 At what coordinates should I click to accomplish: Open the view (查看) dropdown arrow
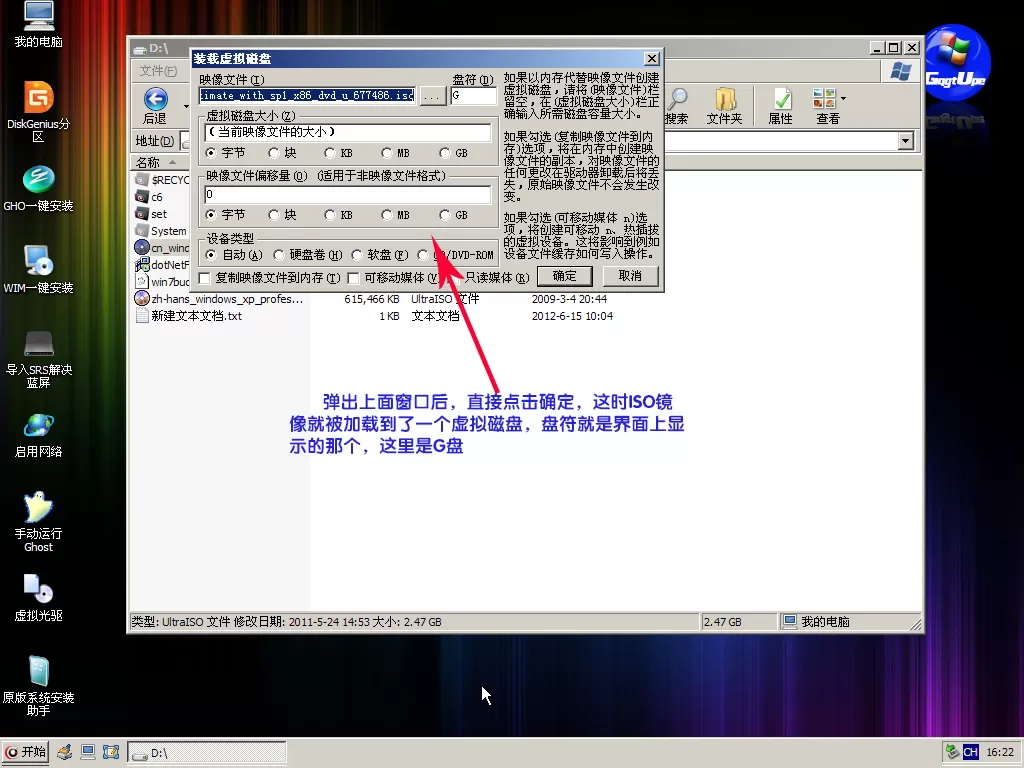[x=843, y=99]
